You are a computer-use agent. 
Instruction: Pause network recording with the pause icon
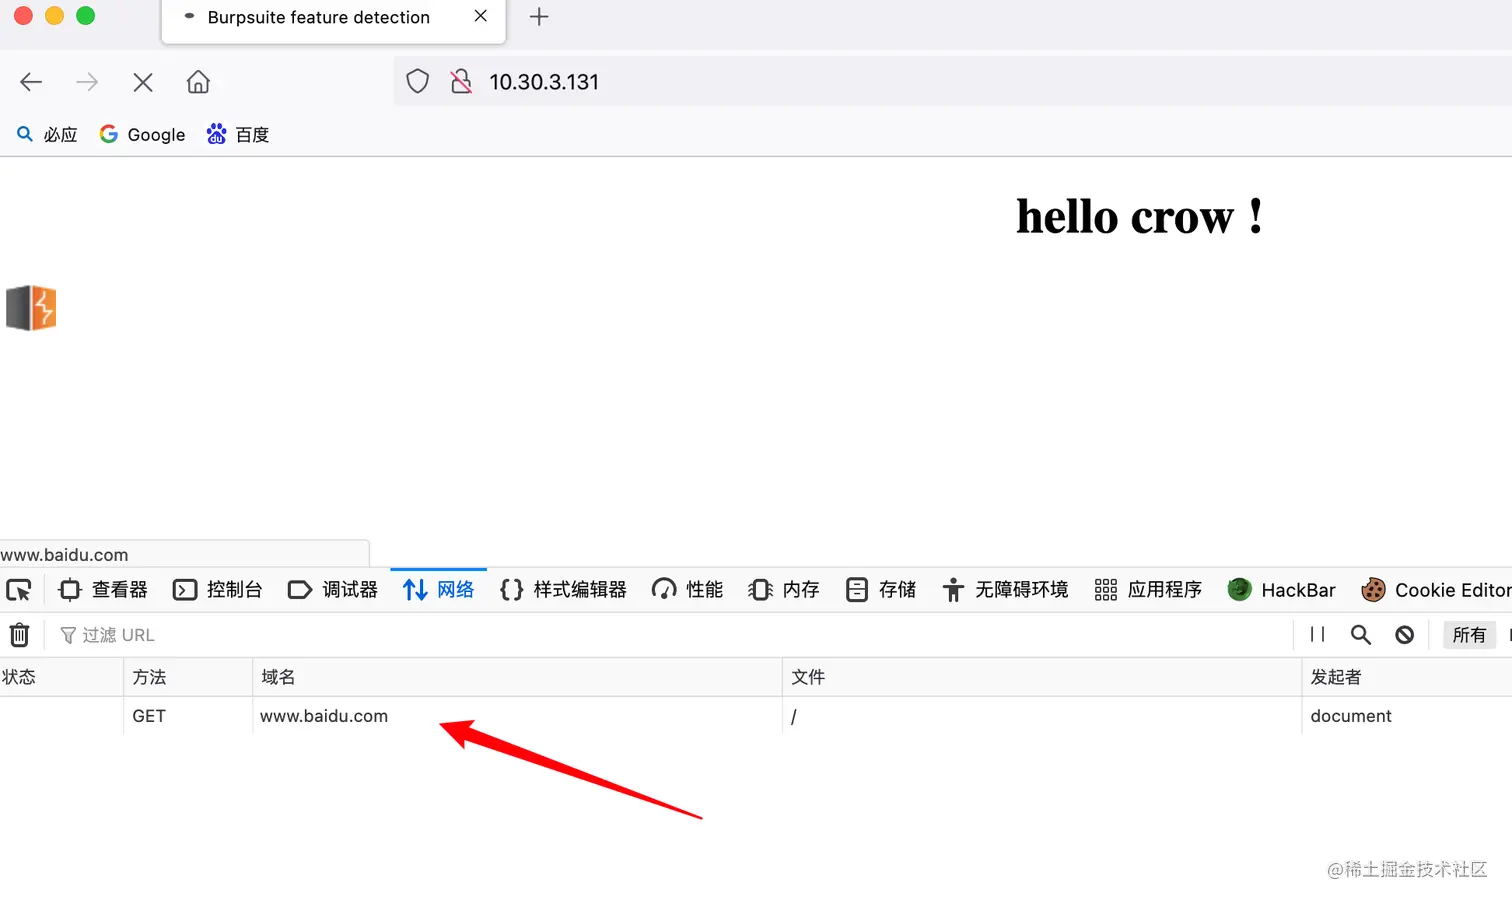coord(1317,634)
